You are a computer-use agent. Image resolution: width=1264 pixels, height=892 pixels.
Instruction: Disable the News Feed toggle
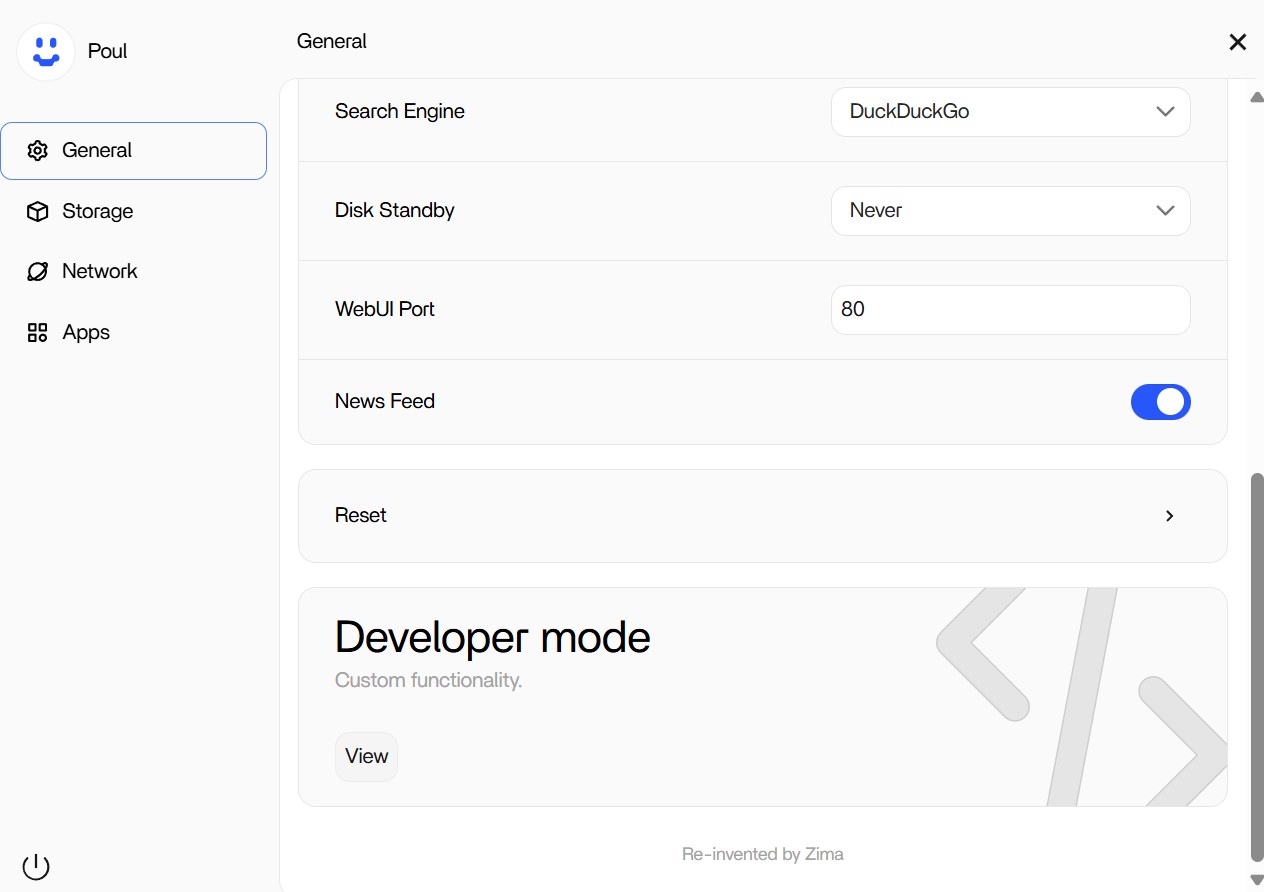[x=1160, y=402]
